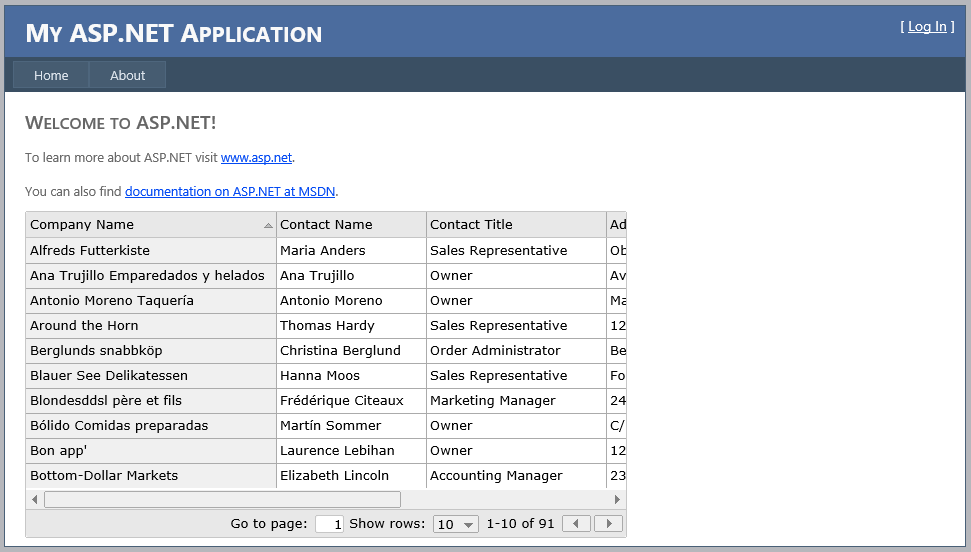Click the Christina Berglund contact cell

(x=351, y=351)
